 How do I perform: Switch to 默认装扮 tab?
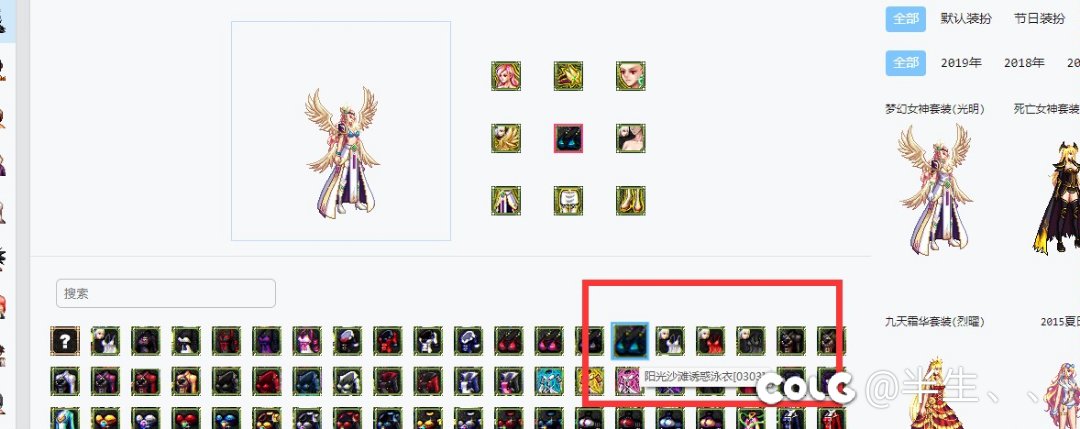pos(966,19)
